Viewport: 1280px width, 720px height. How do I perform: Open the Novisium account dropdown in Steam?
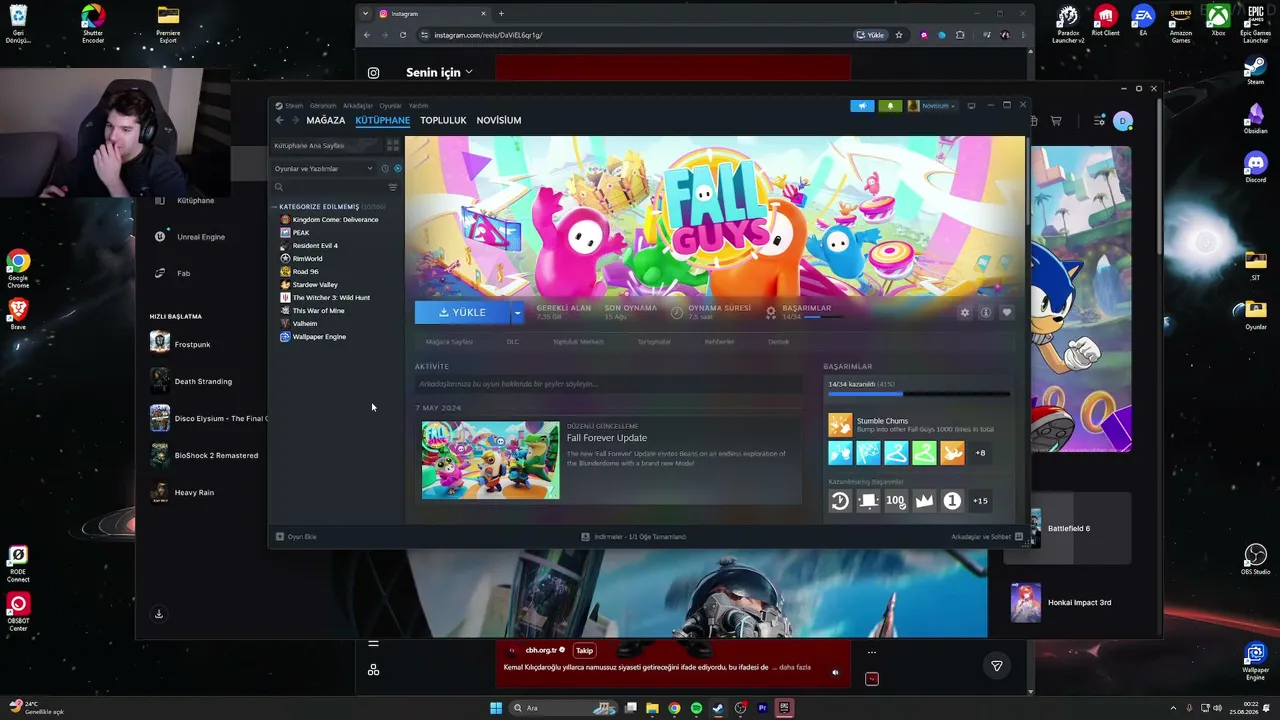click(x=932, y=106)
